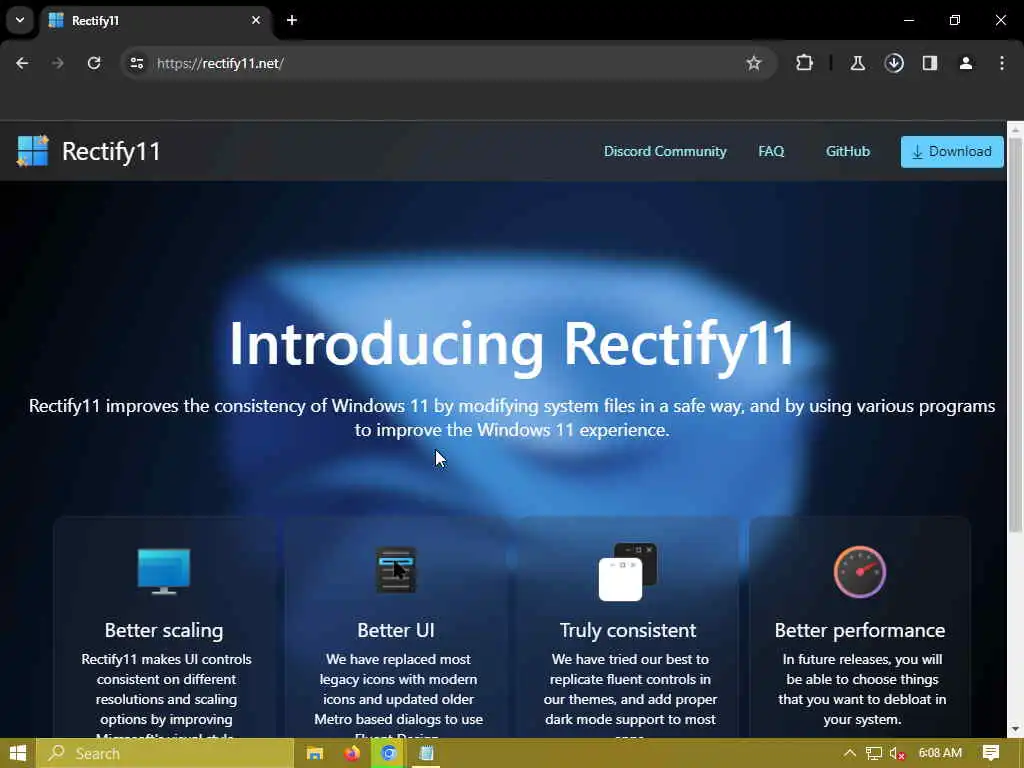Open the Windows Start menu
The height and width of the screenshot is (768, 1024).
(x=18, y=753)
